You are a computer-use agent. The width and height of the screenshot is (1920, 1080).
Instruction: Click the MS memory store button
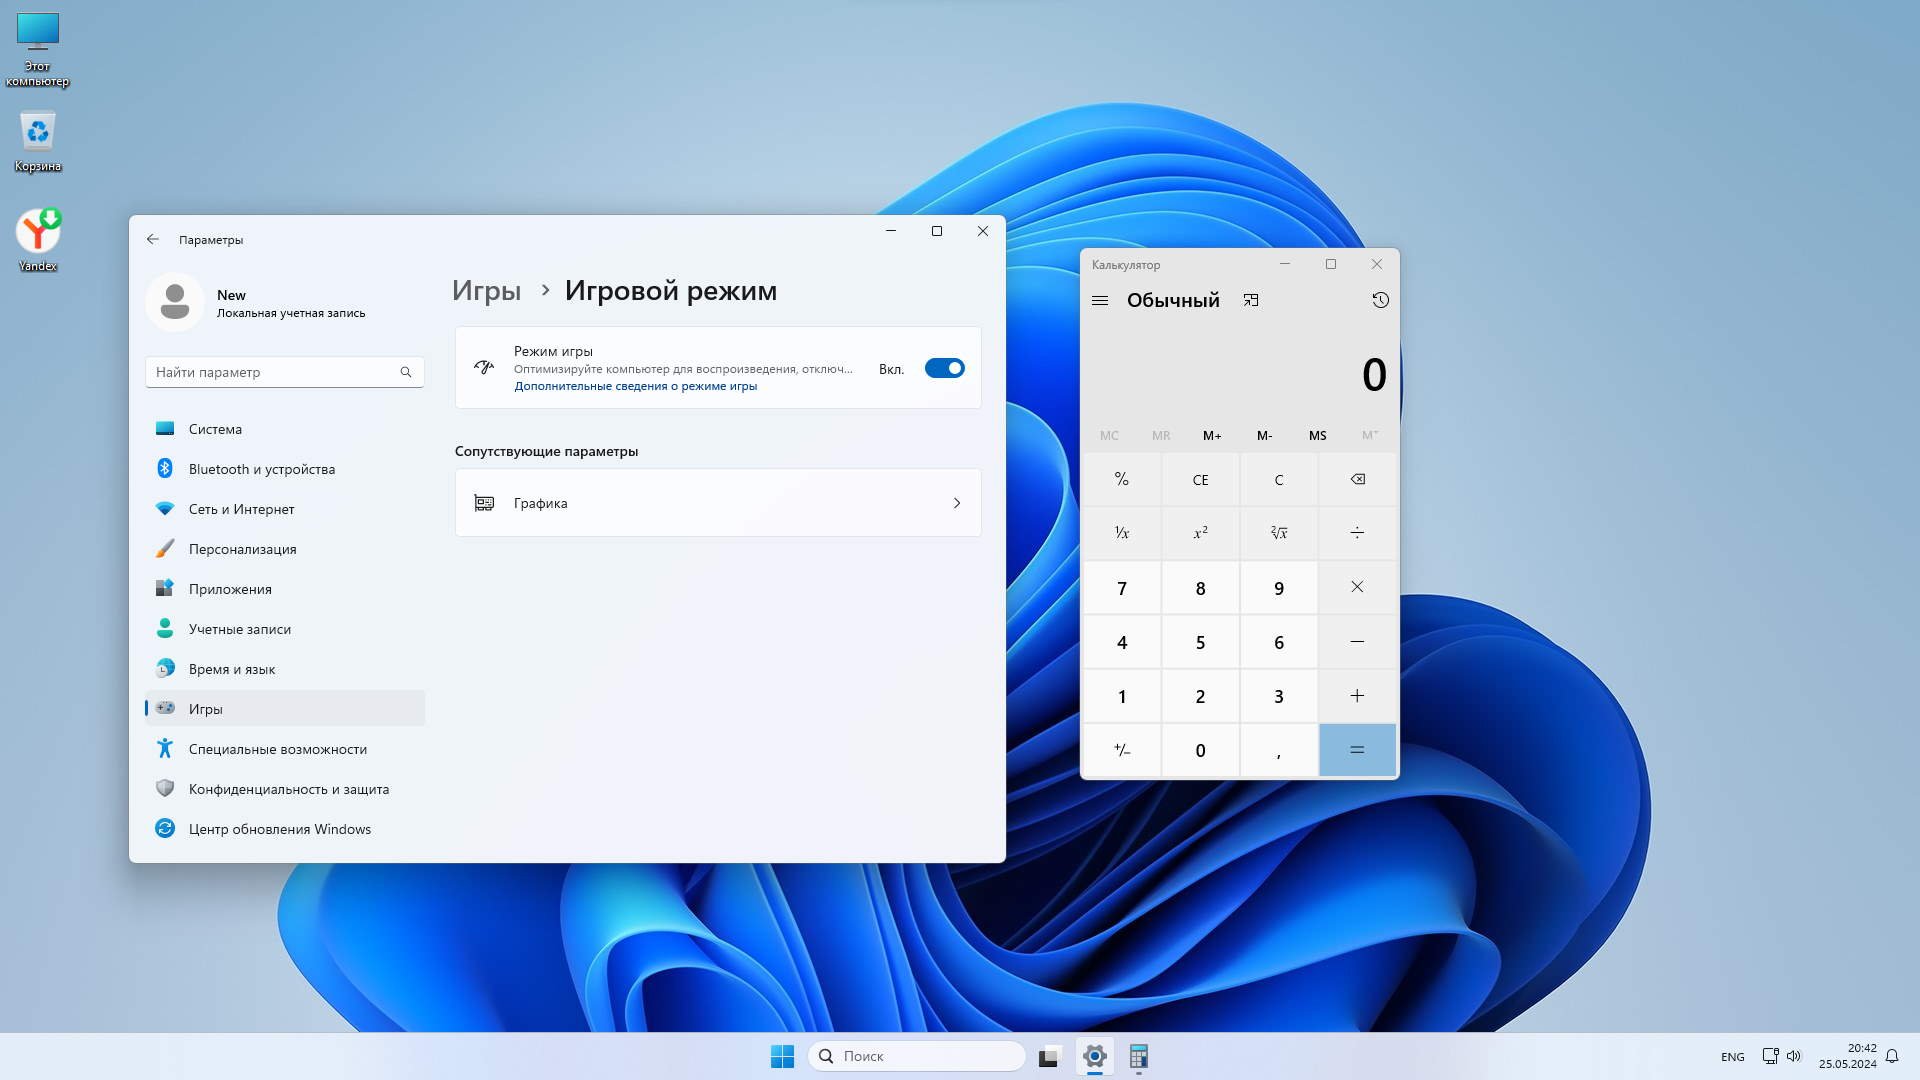[x=1317, y=436]
